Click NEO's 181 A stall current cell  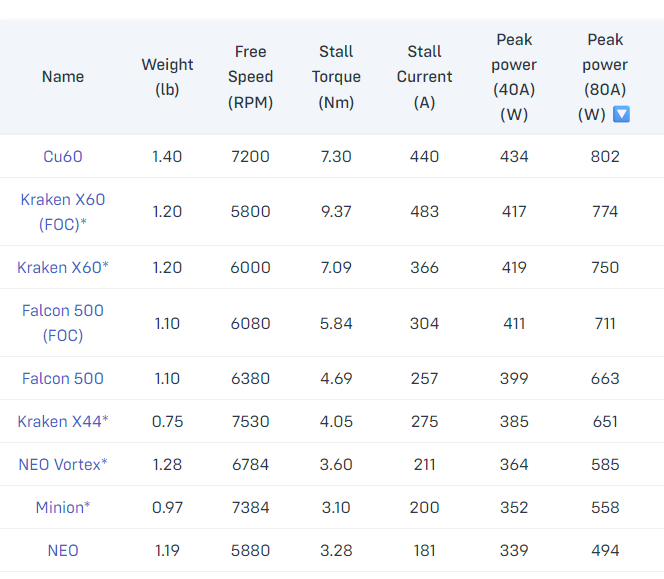point(424,551)
